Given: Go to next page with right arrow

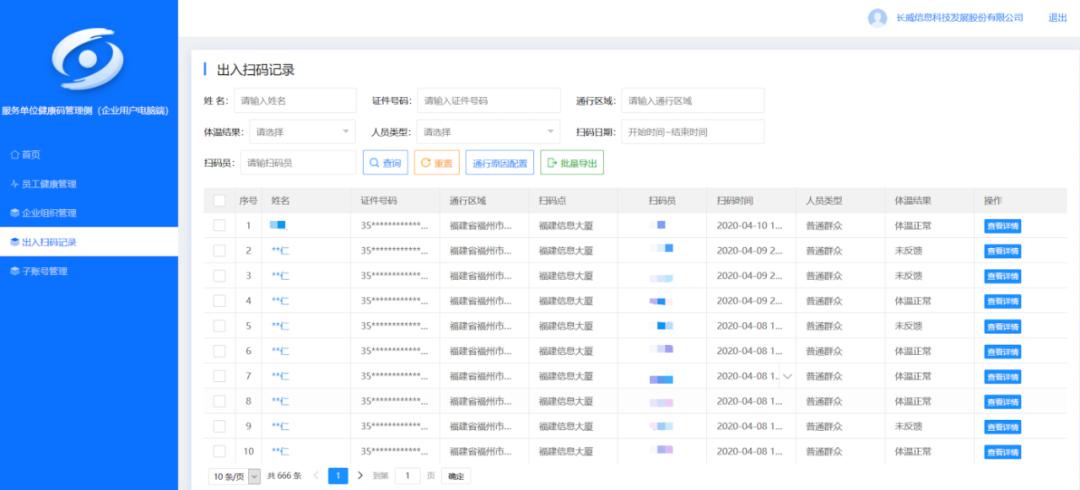Looking at the screenshot, I should coord(360,476).
